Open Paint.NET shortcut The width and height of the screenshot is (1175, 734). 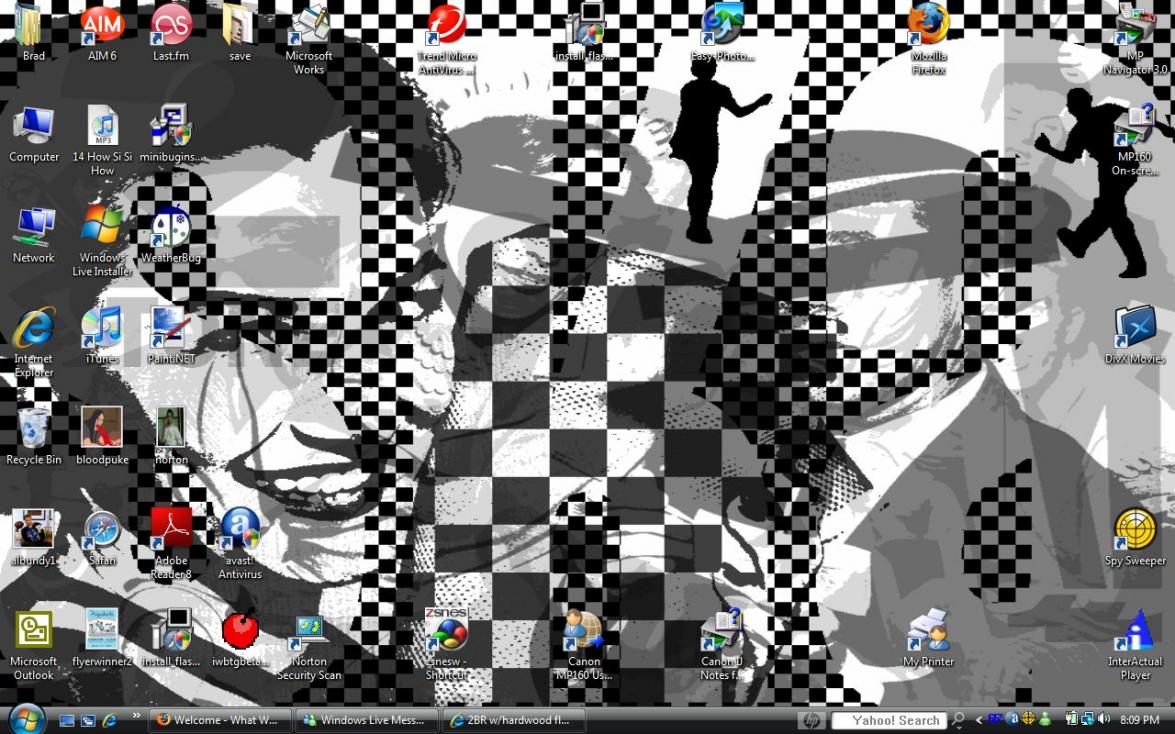click(x=171, y=336)
